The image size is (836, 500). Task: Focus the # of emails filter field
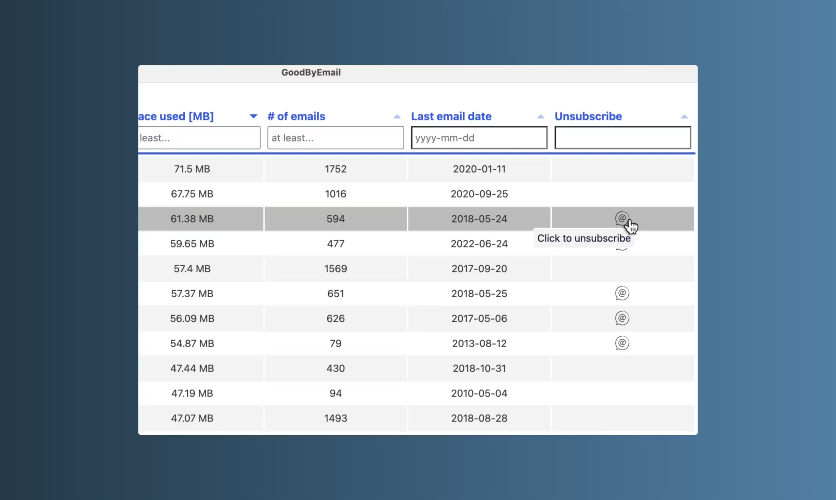[335, 138]
